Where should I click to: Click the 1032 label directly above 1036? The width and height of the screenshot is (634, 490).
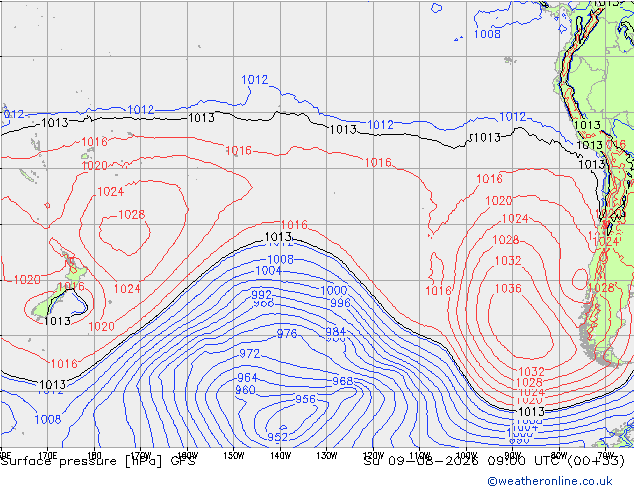click(x=508, y=260)
